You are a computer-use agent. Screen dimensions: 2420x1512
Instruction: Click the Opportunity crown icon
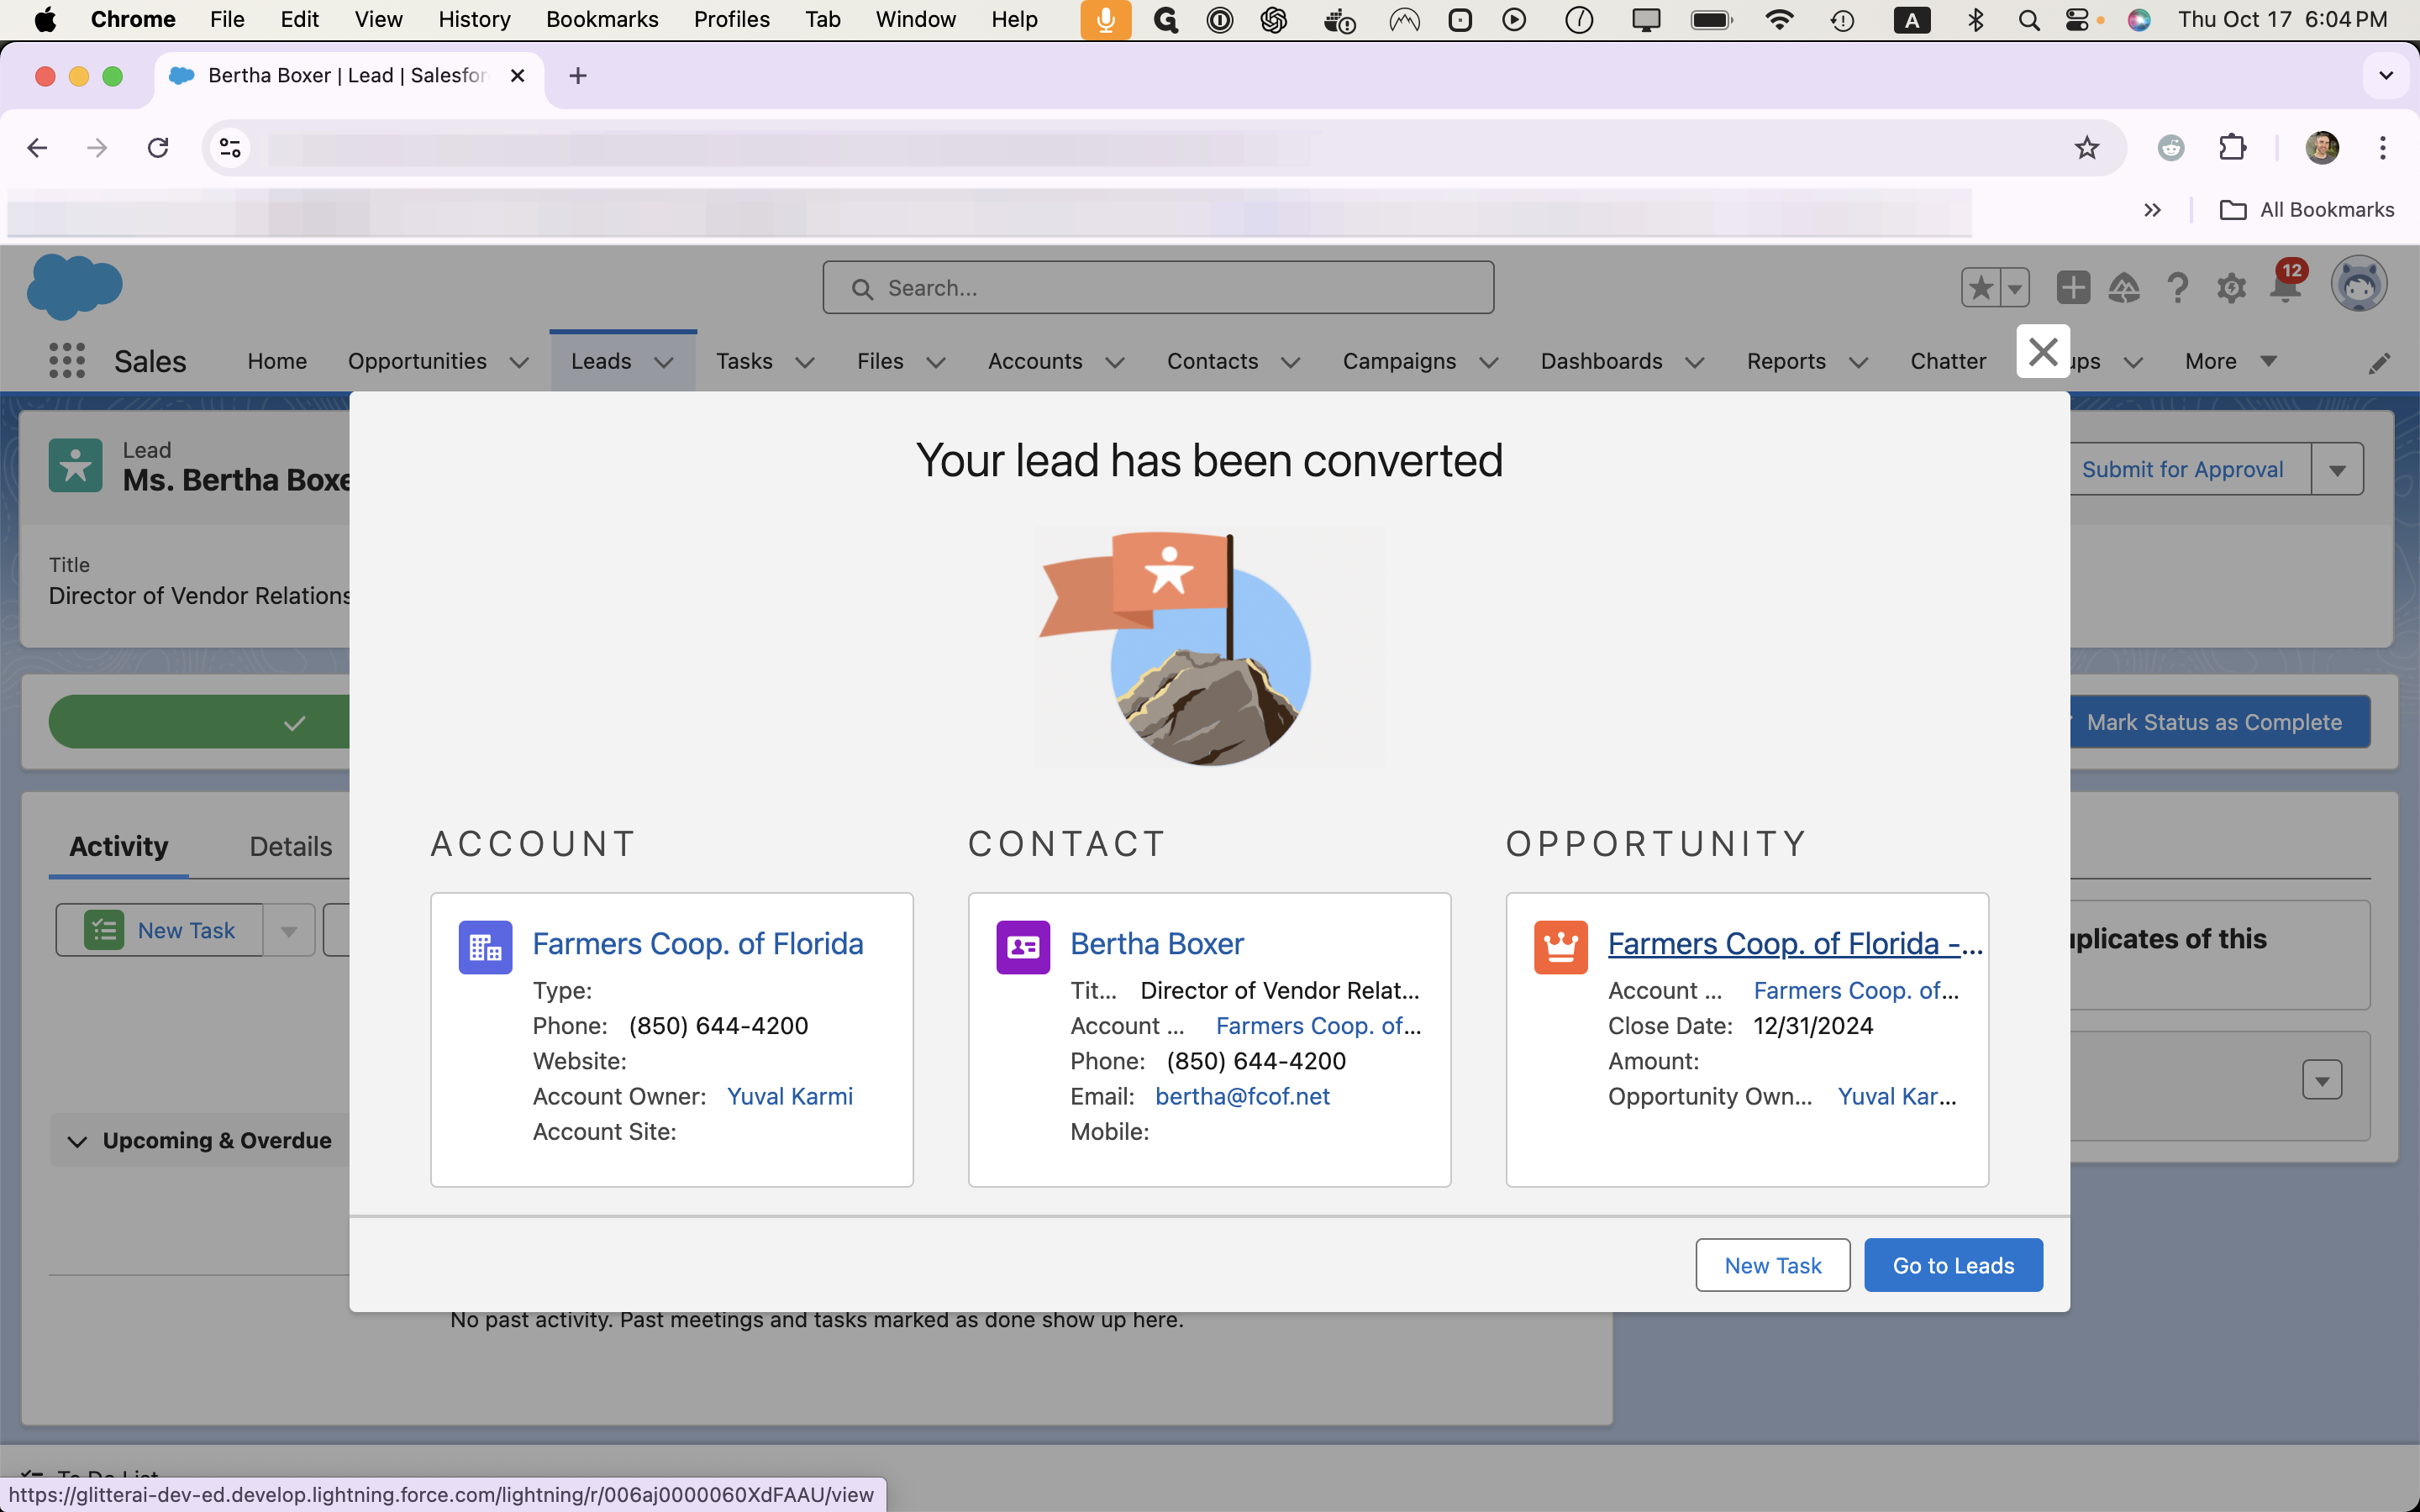tap(1561, 946)
